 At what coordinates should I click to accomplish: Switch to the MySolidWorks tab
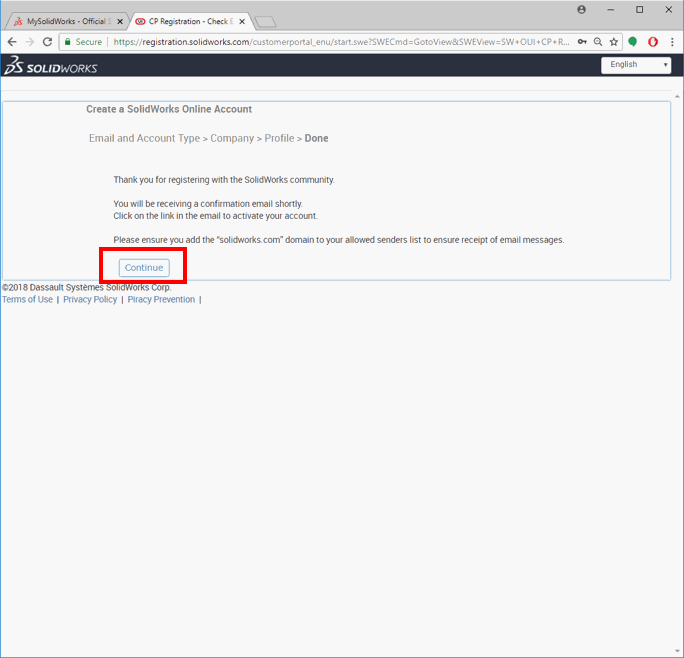coord(63,21)
